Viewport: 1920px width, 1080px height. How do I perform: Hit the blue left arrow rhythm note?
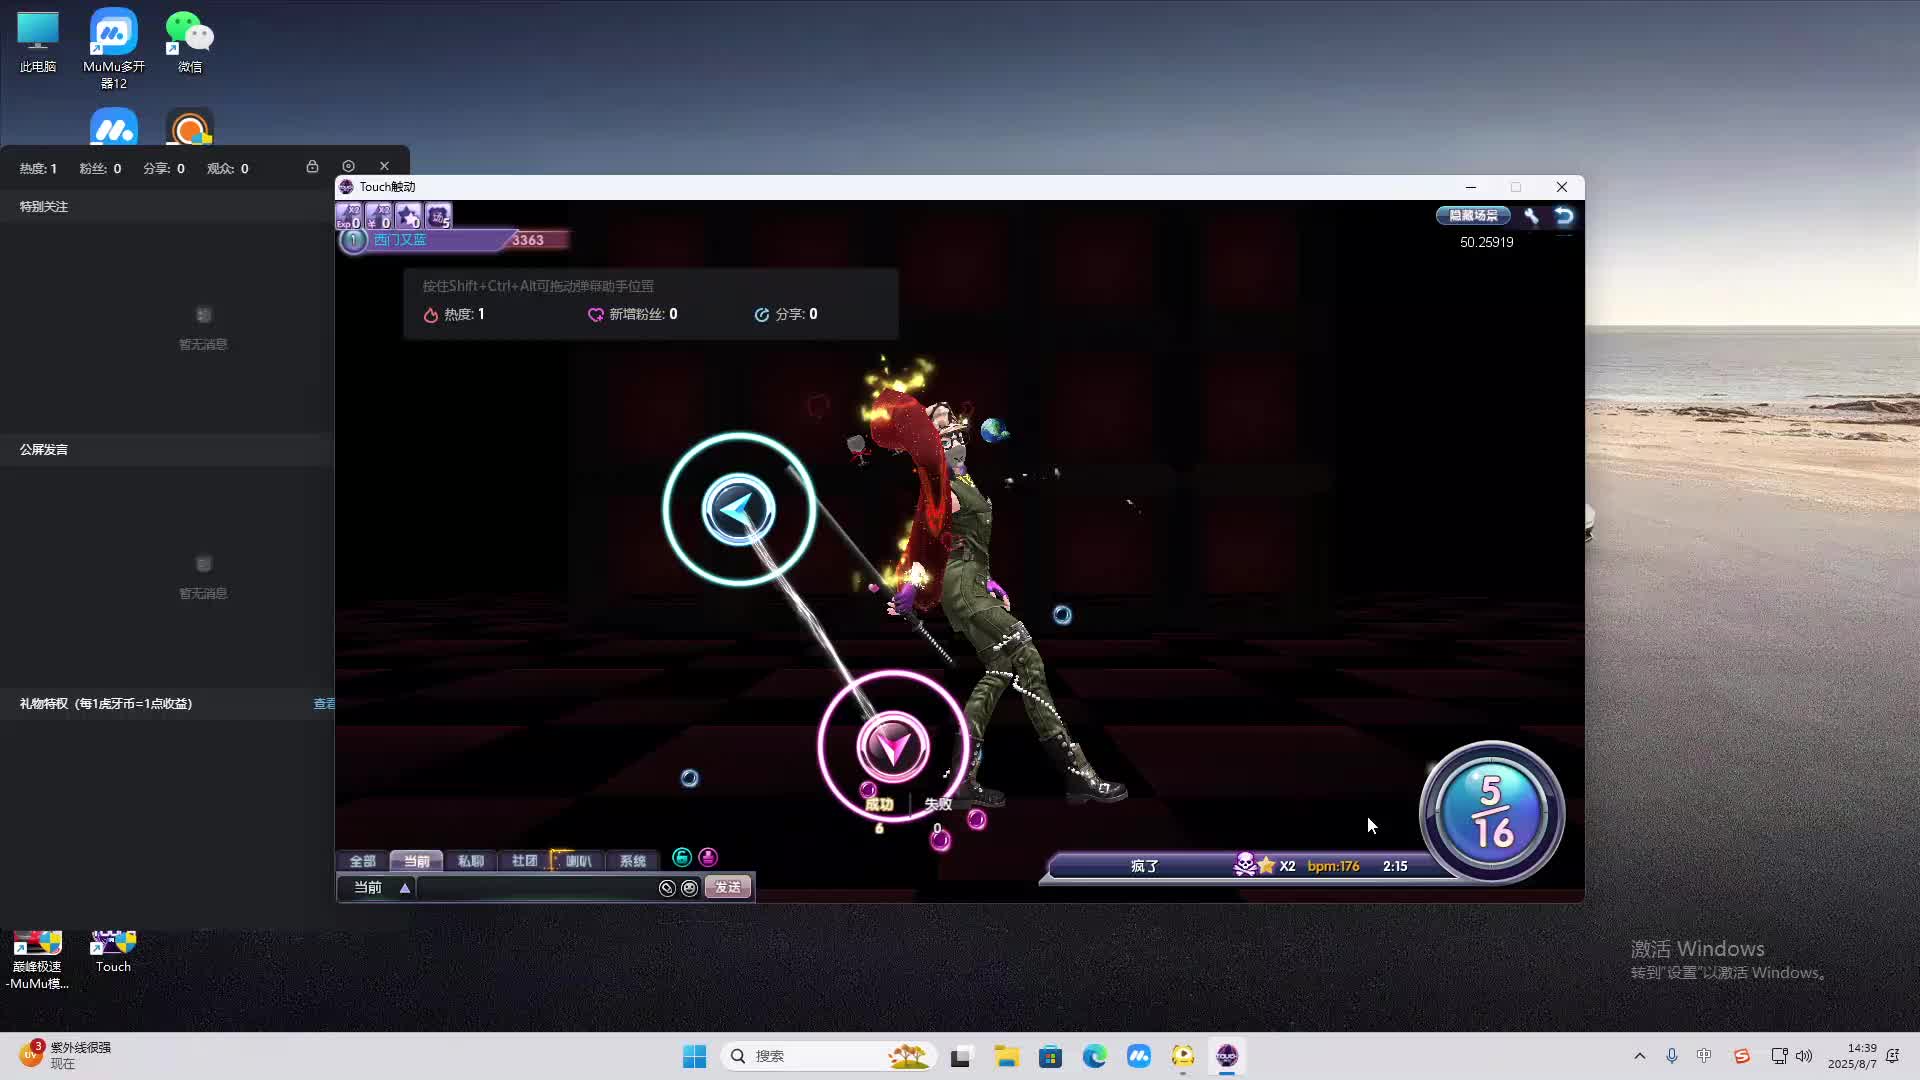click(739, 510)
